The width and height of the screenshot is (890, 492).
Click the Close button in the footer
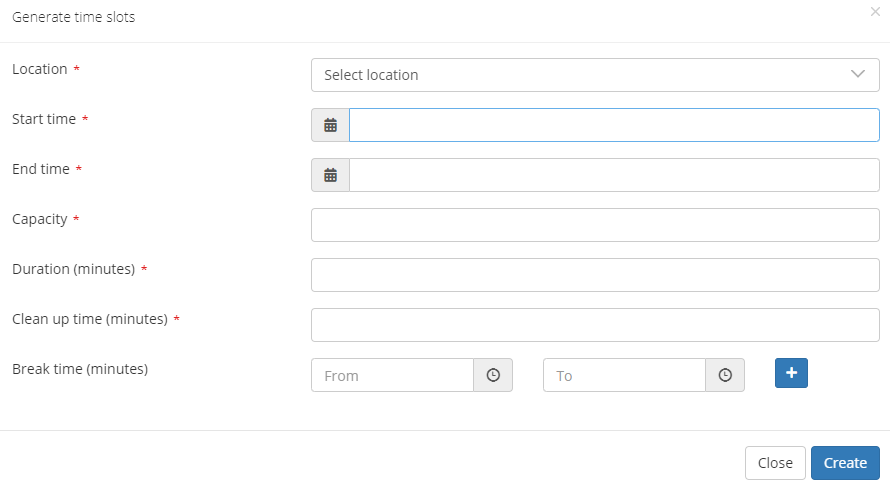pos(775,463)
